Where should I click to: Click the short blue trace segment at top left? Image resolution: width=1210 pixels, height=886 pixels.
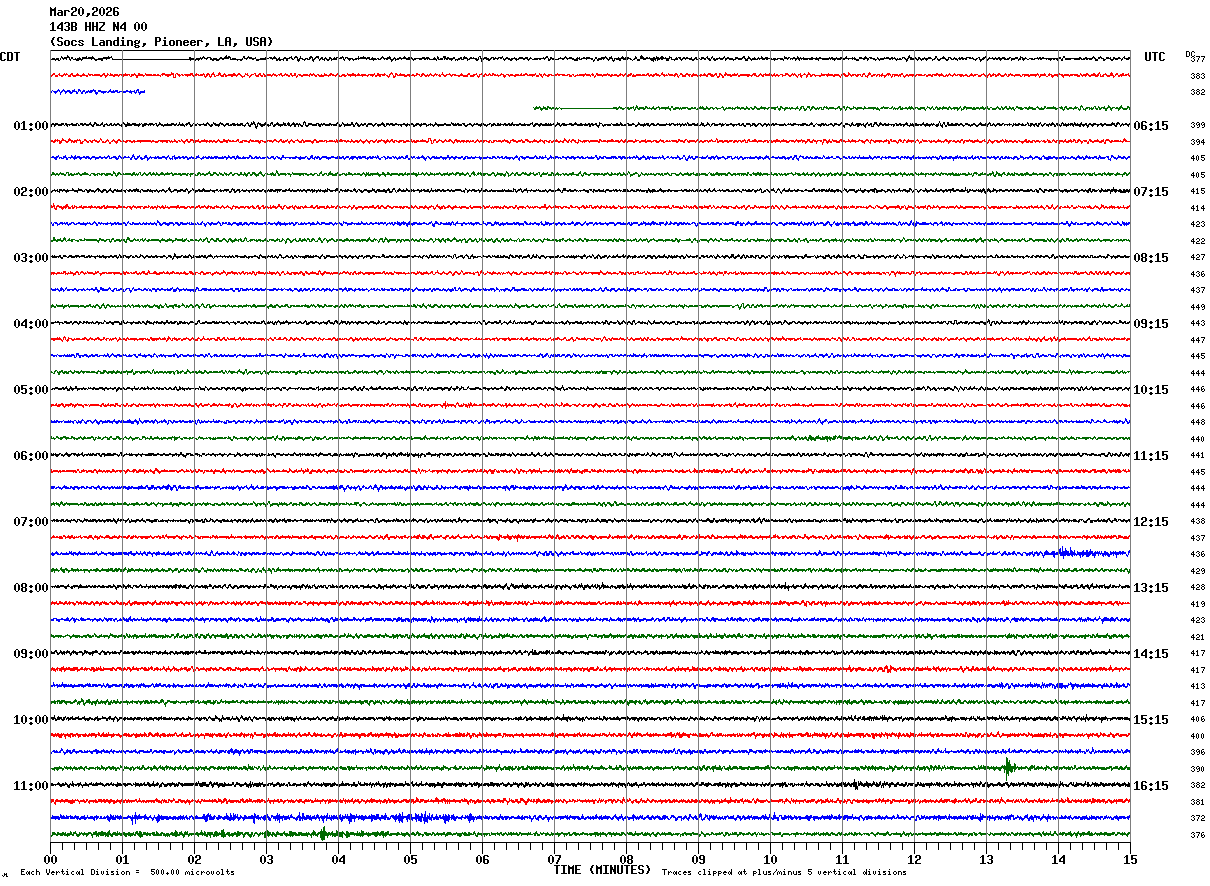tap(98, 92)
